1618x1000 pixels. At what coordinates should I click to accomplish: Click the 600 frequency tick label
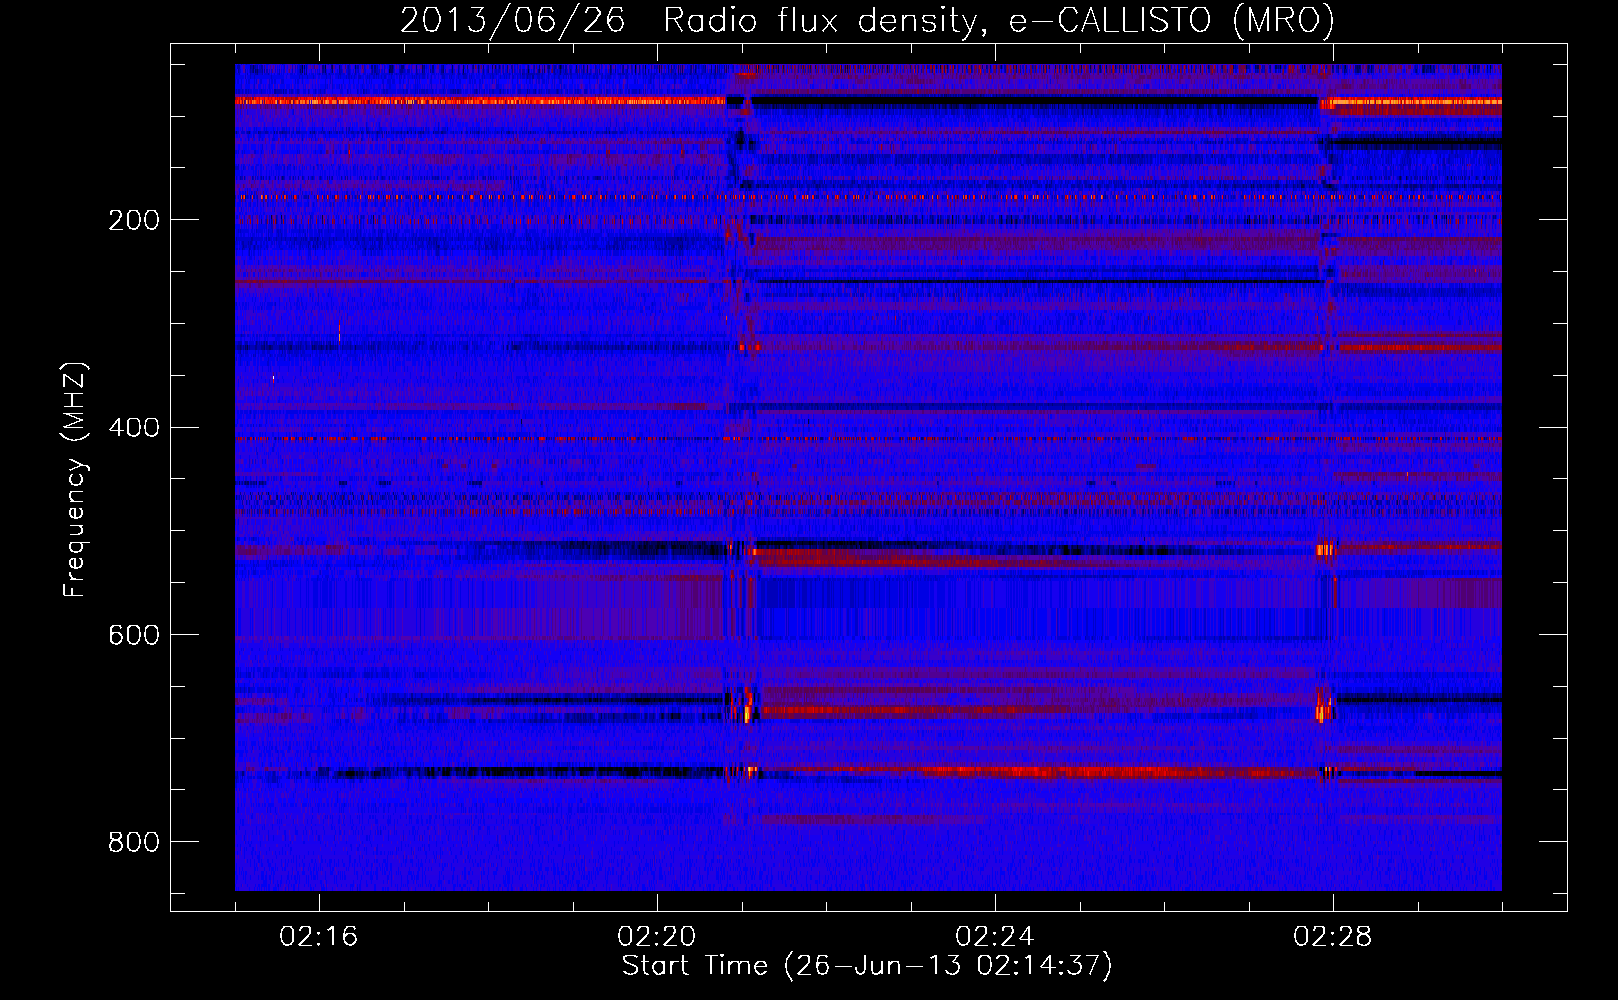pyautogui.click(x=134, y=635)
